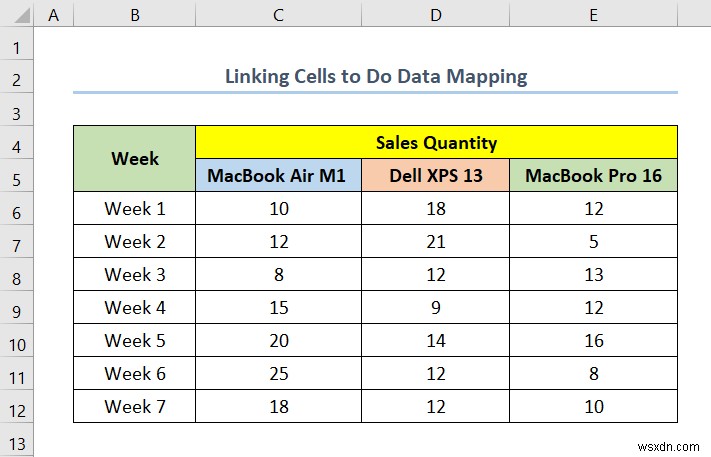Select Week 2 MacBook Pro 16 value 5
The height and width of the screenshot is (457, 711).
point(594,242)
